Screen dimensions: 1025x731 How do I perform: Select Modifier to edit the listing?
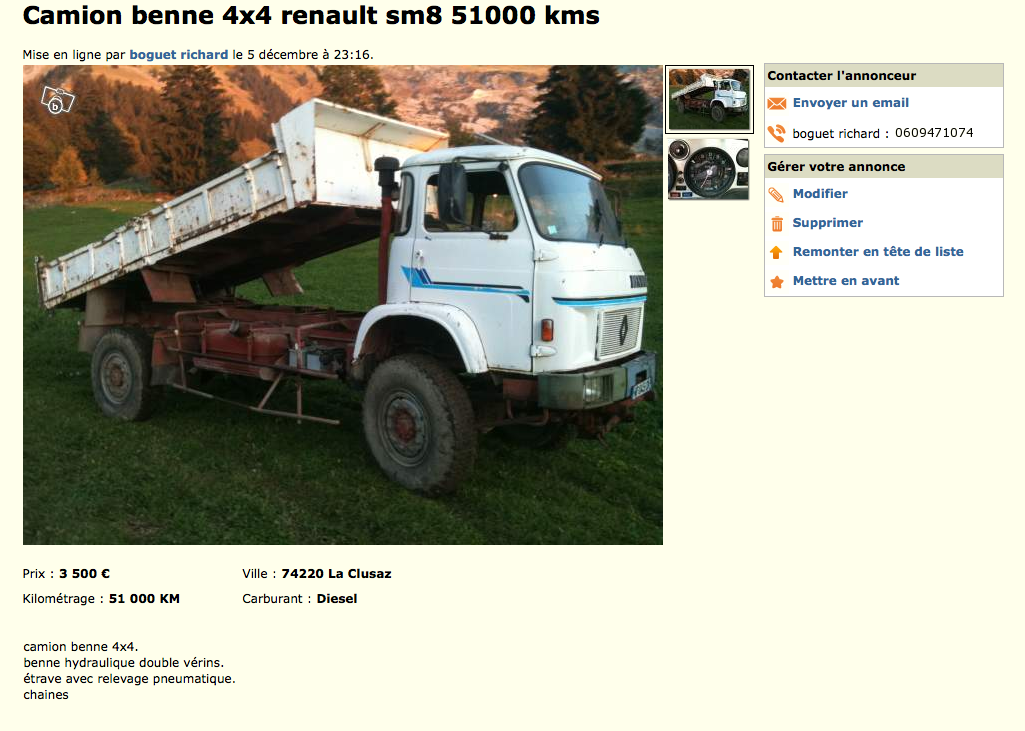tap(820, 194)
